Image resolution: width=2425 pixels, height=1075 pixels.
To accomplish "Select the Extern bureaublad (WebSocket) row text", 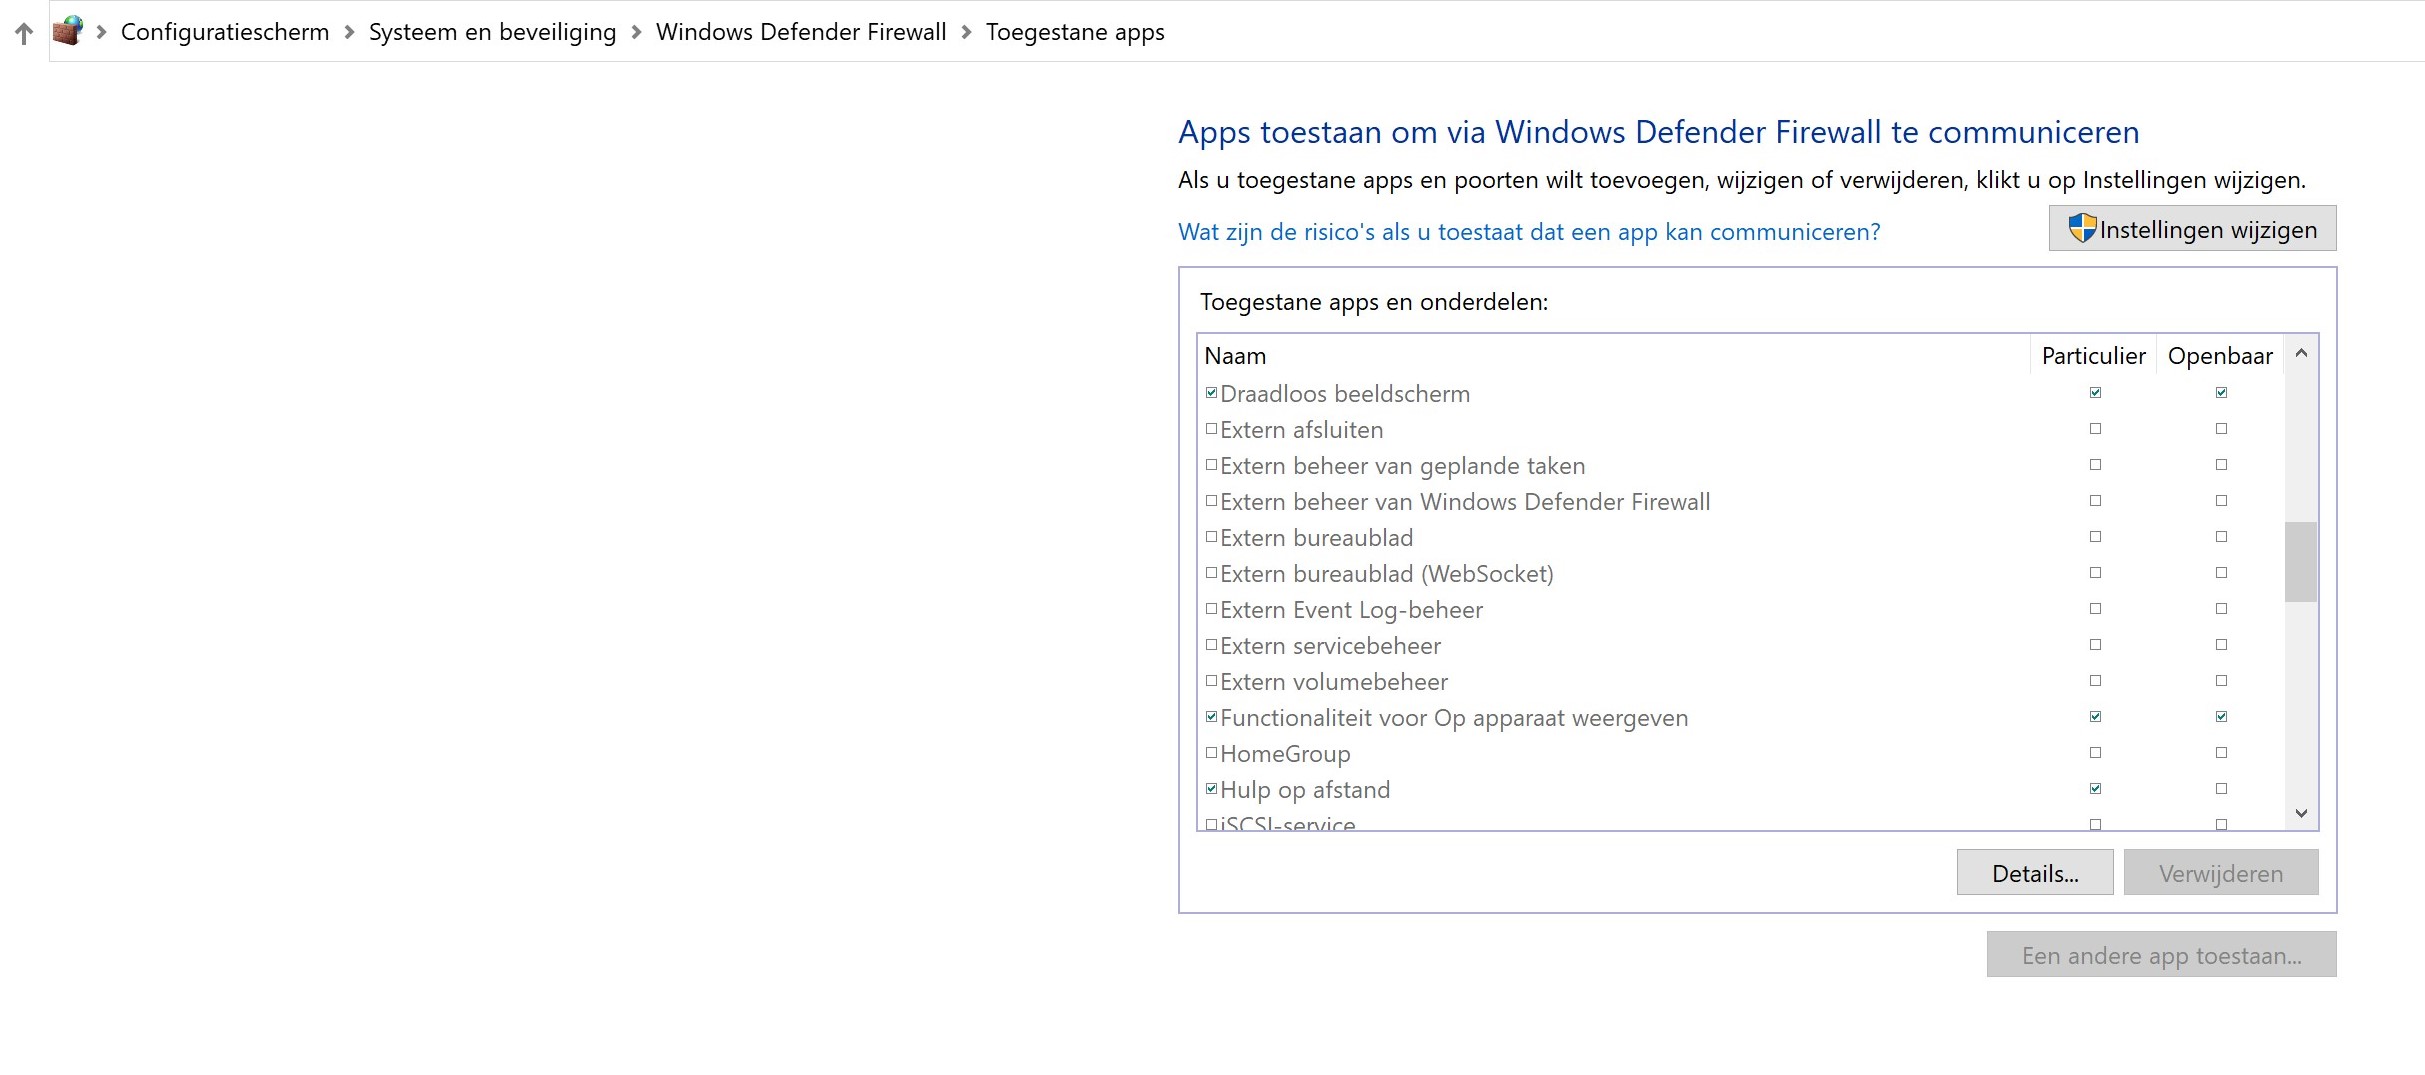I will pyautogui.click(x=1387, y=574).
